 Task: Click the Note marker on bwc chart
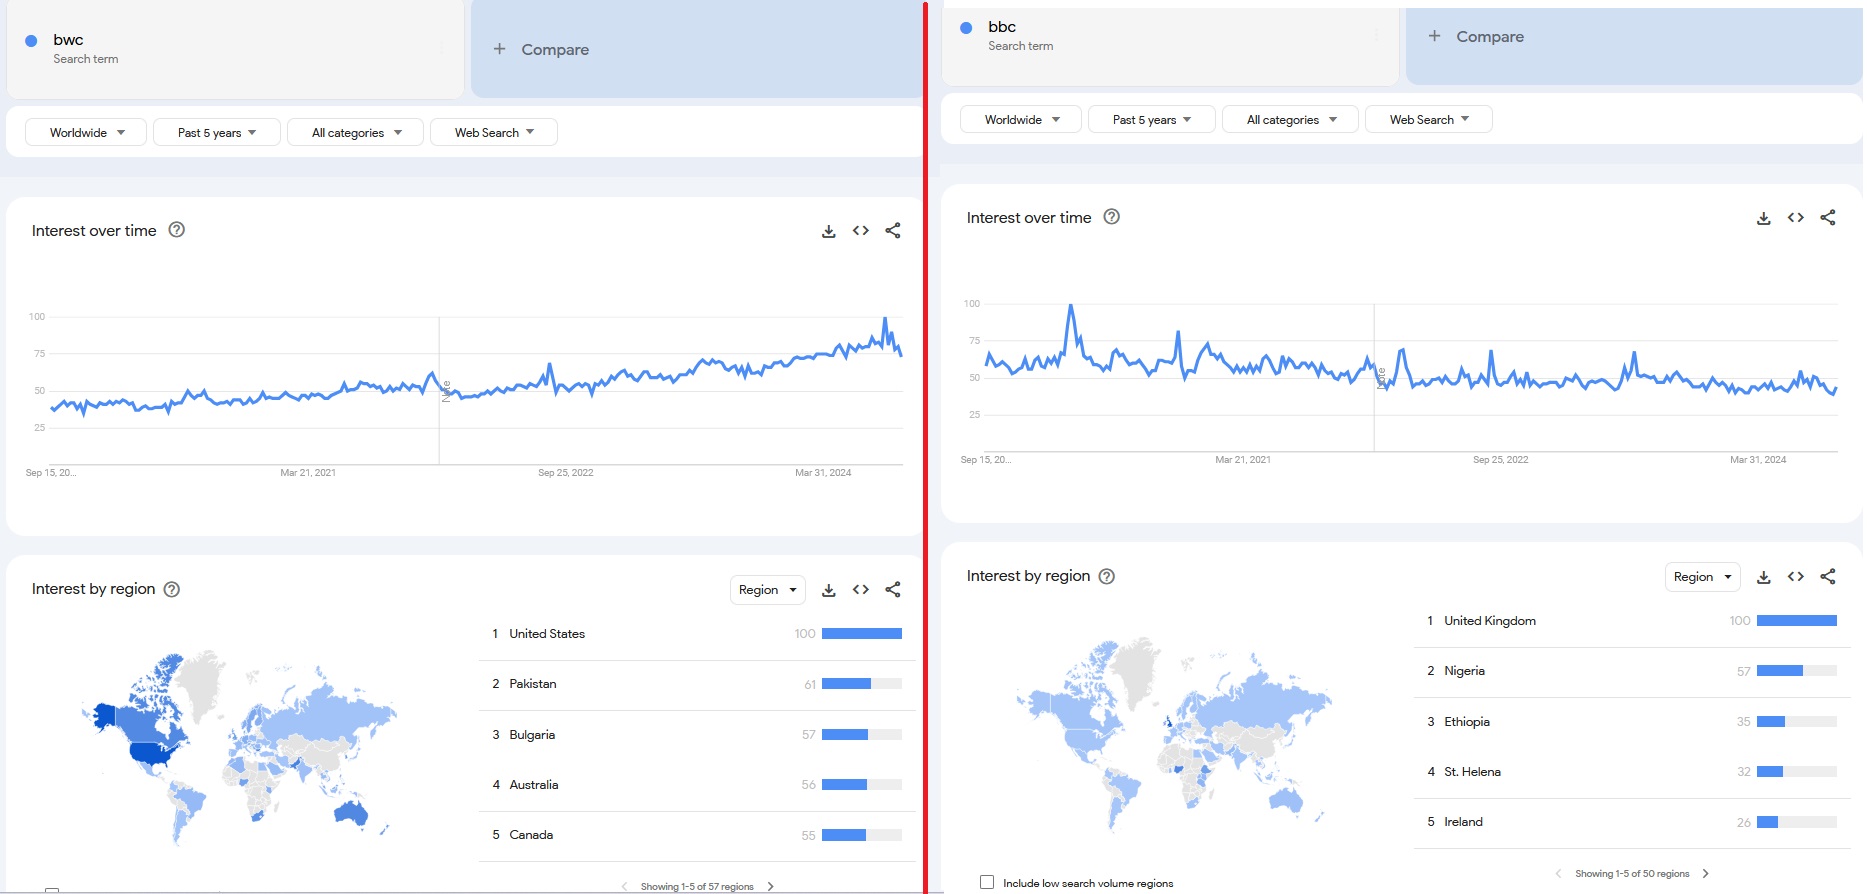447,391
